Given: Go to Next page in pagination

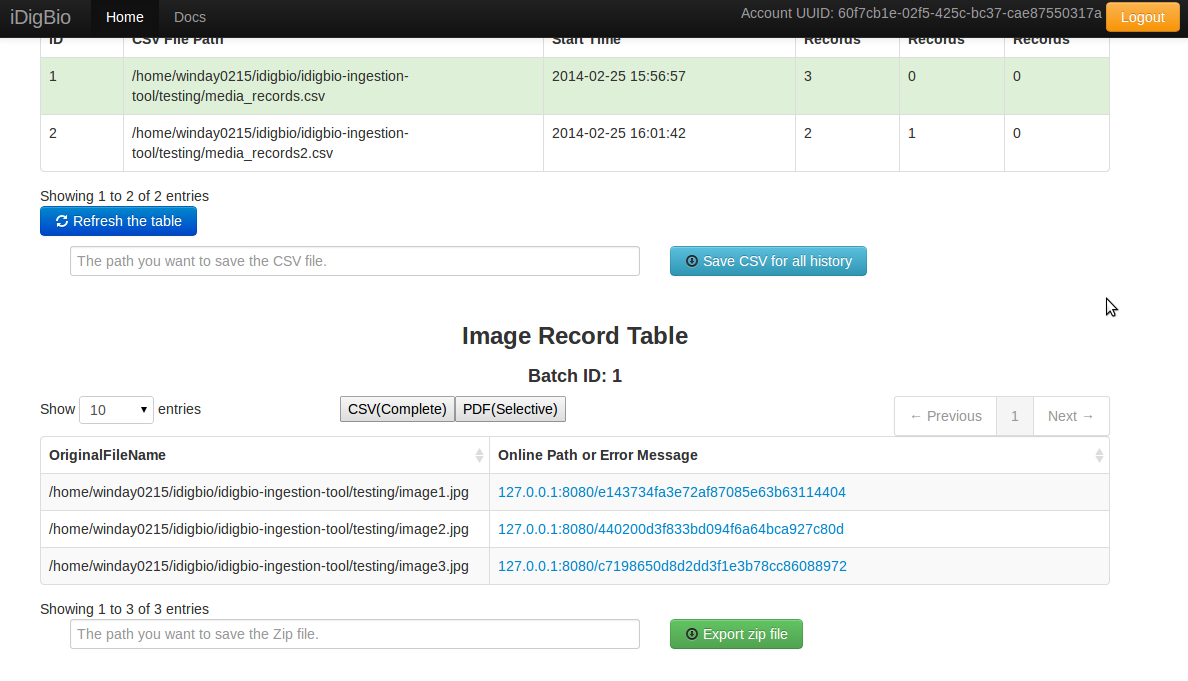Looking at the screenshot, I should [x=1071, y=416].
